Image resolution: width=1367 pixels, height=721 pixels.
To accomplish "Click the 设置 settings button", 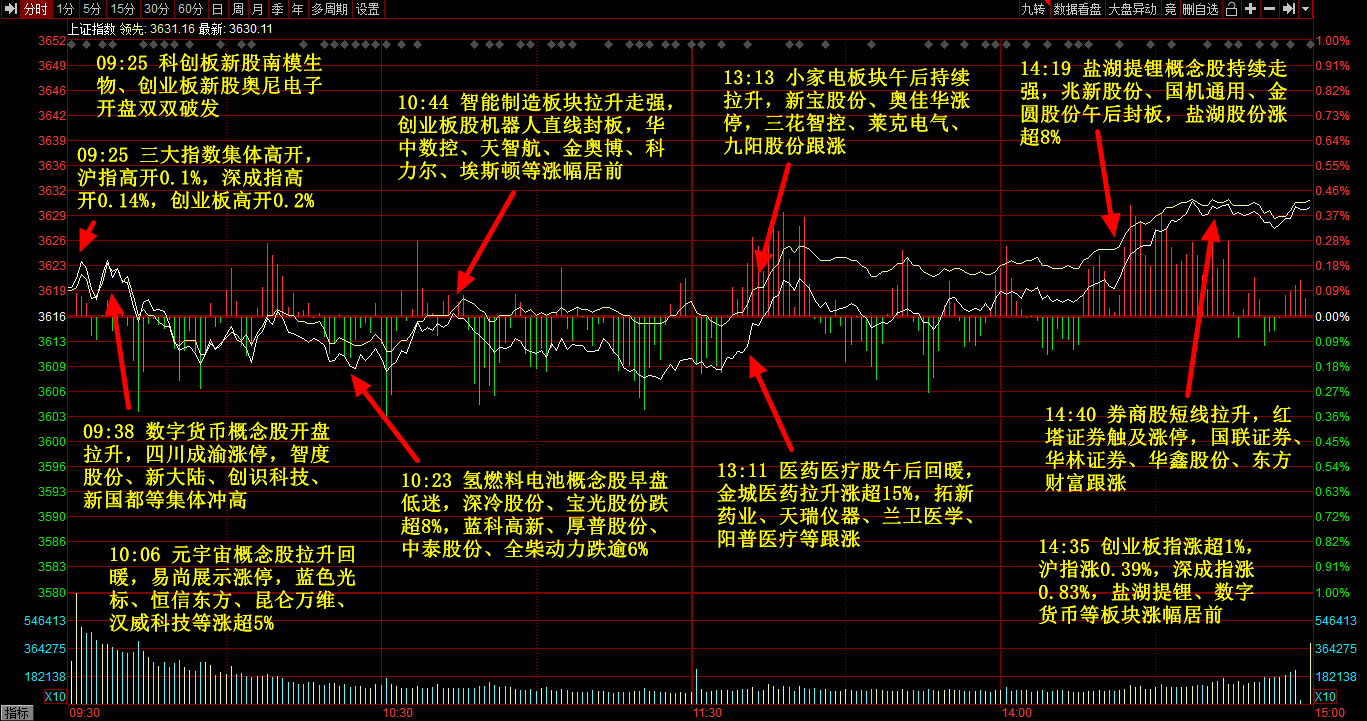I will click(x=367, y=9).
